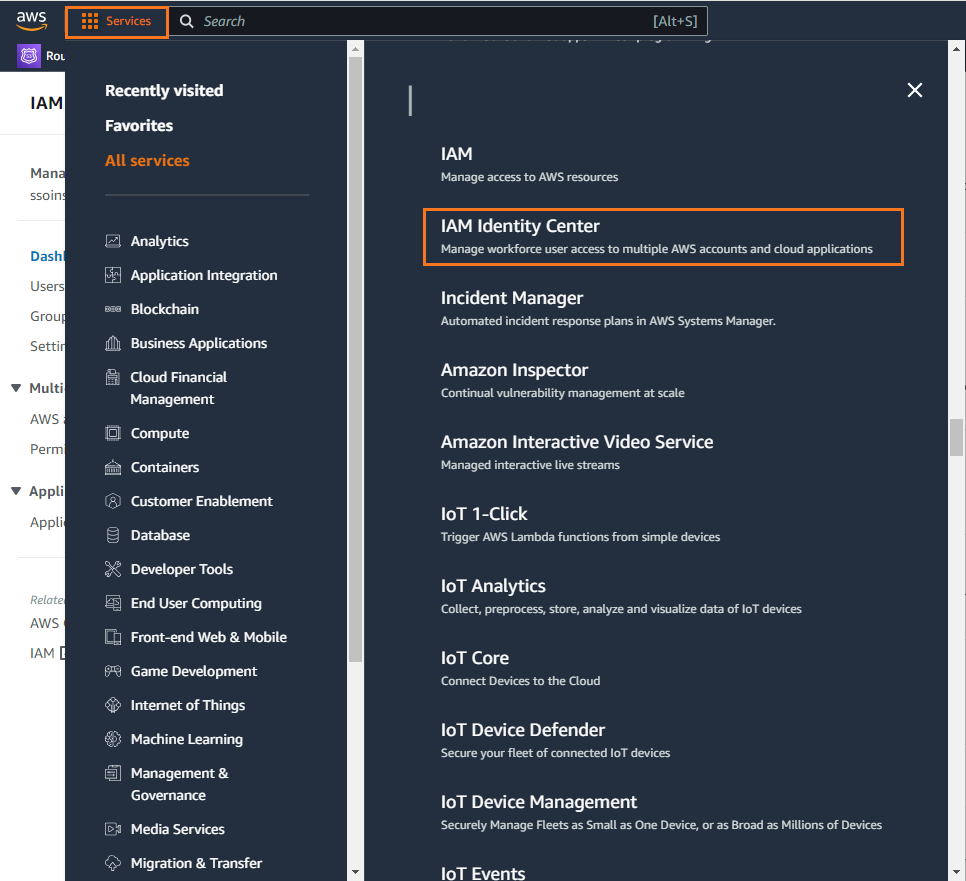Screen dimensions: 966x881
Task: Collapse the Multi-account section triangle
Action: (x=16, y=388)
